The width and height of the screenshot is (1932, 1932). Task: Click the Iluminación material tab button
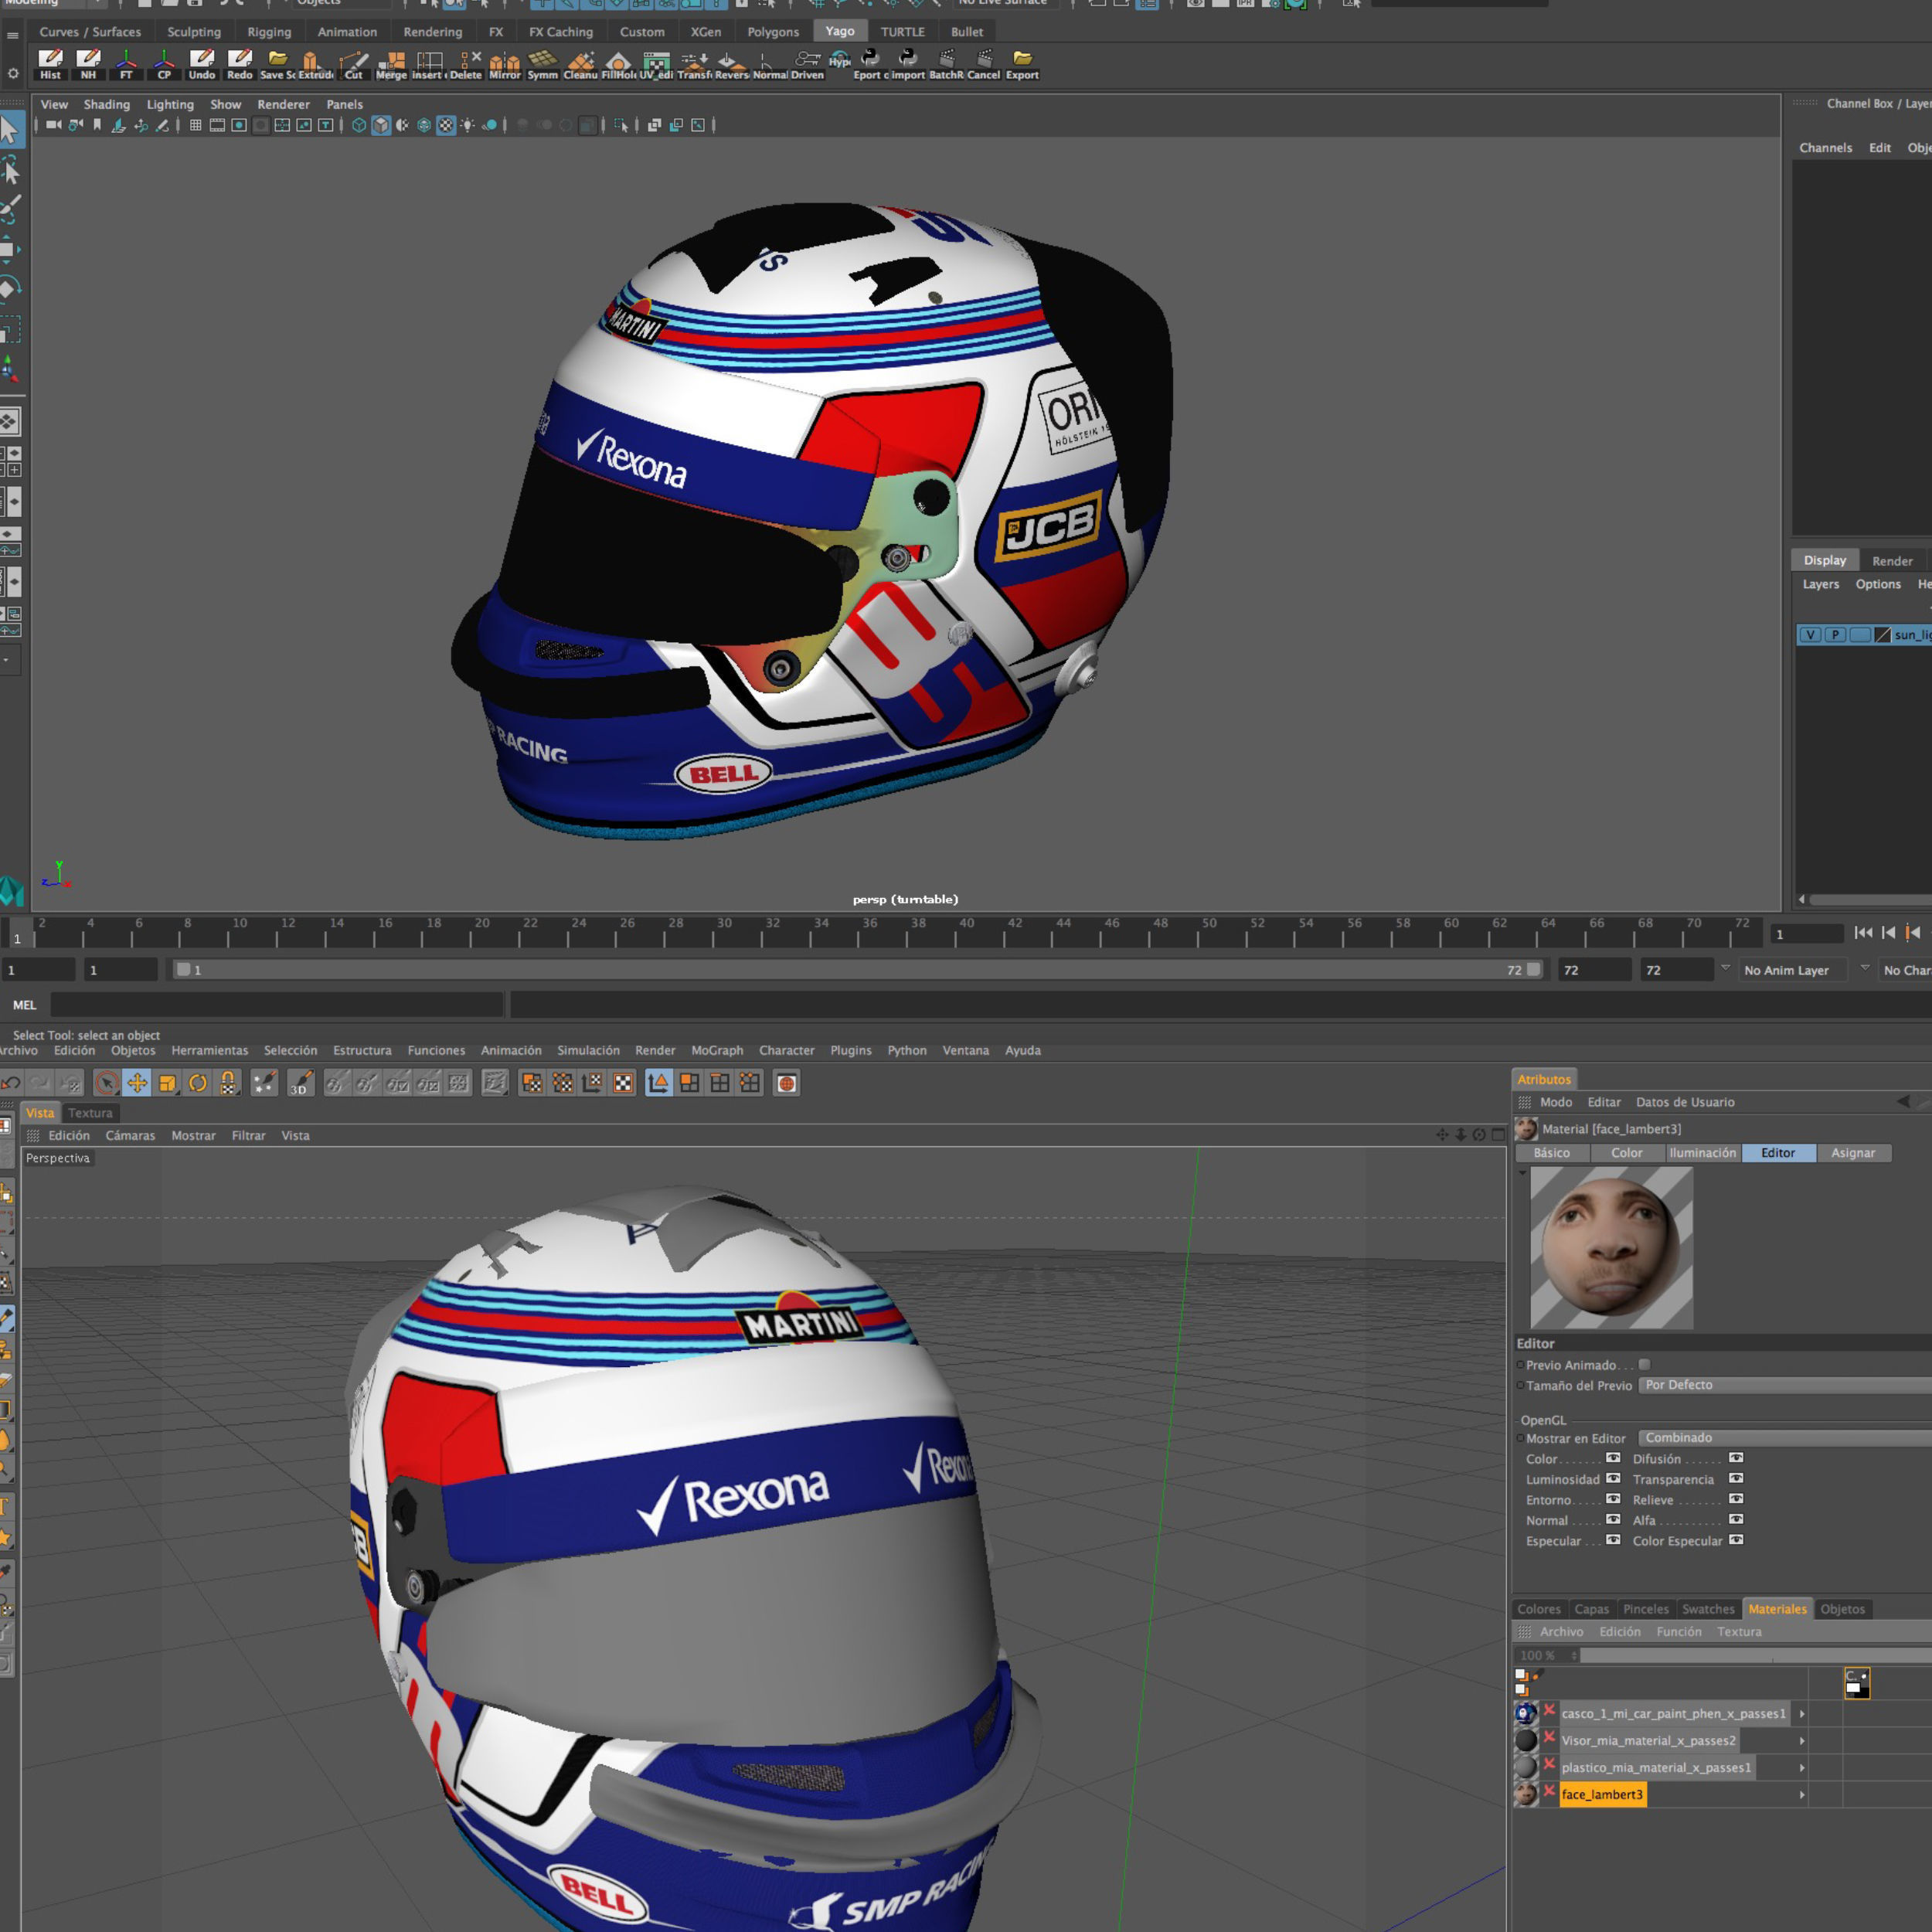click(x=1703, y=1153)
